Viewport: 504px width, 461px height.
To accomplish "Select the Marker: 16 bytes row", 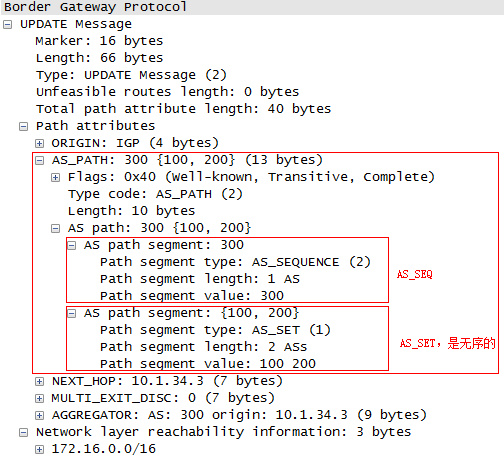I will [x=99, y=41].
